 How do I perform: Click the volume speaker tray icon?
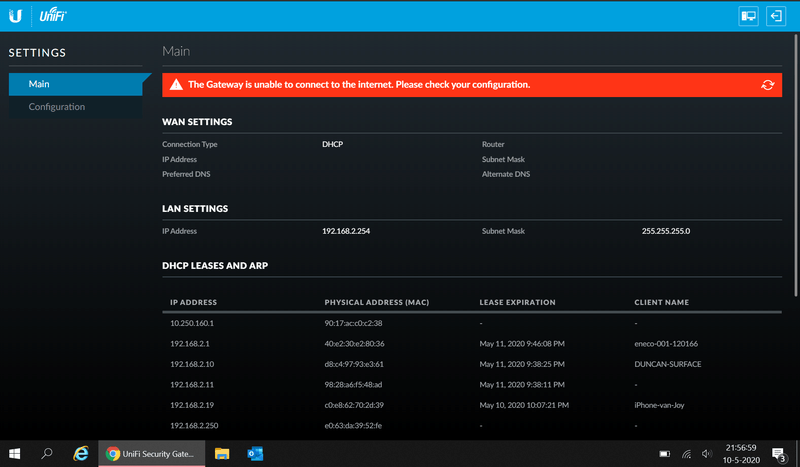(707, 453)
